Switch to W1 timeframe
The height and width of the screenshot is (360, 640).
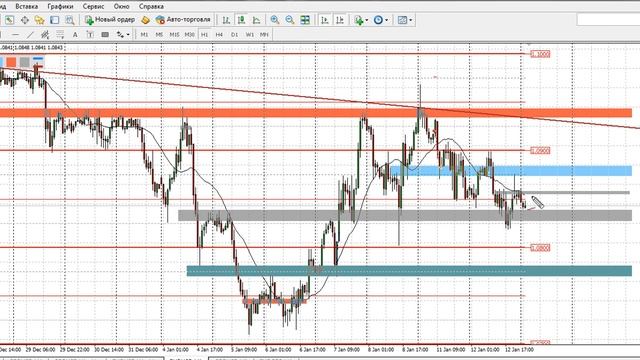pos(249,35)
